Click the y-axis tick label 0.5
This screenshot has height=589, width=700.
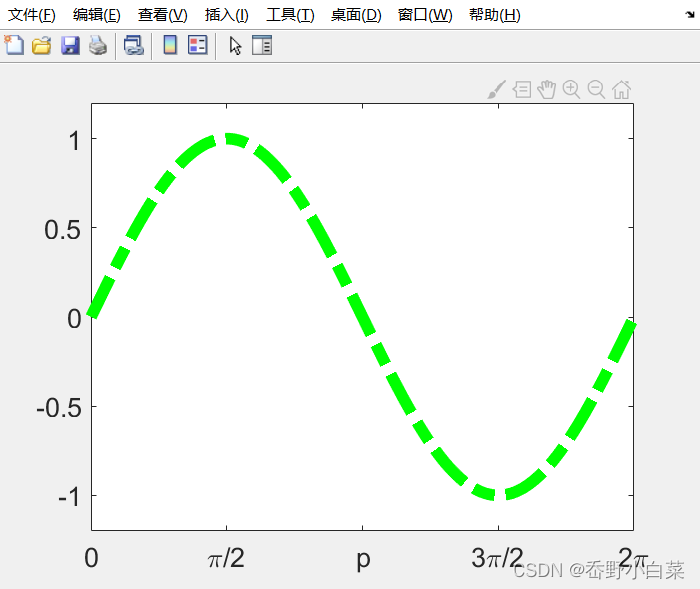pos(62,230)
